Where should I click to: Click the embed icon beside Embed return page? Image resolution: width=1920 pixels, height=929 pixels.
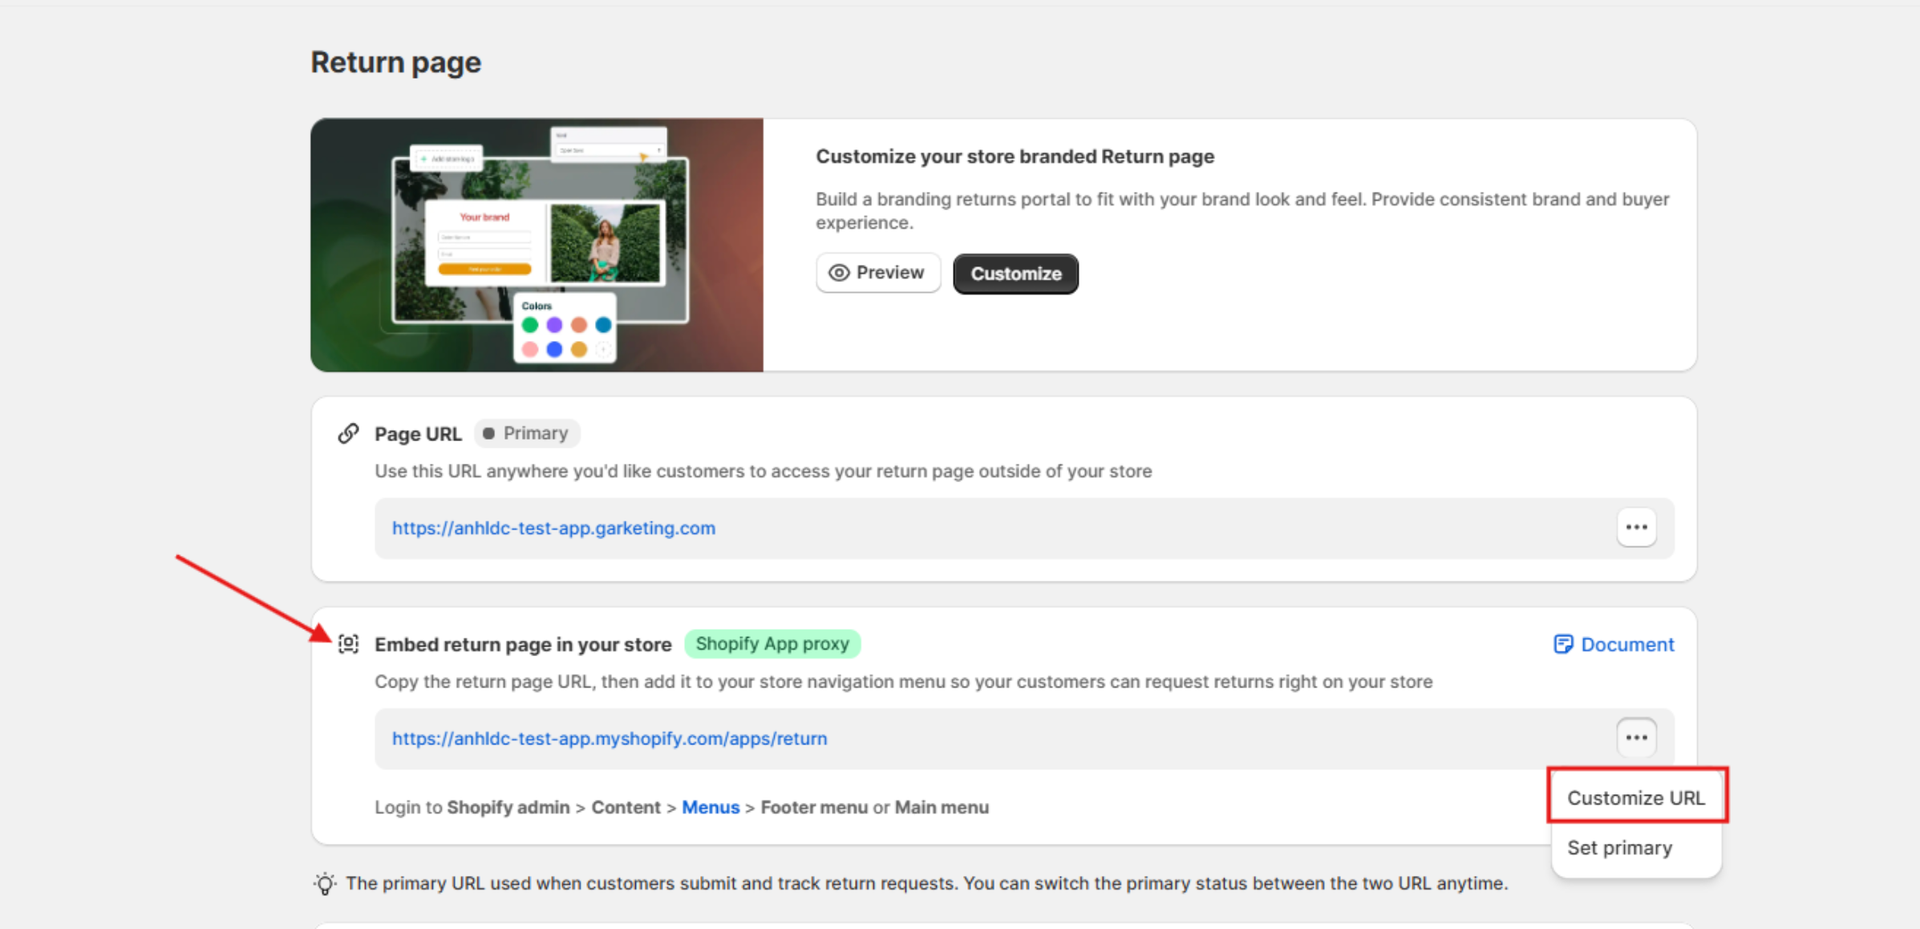[x=348, y=644]
